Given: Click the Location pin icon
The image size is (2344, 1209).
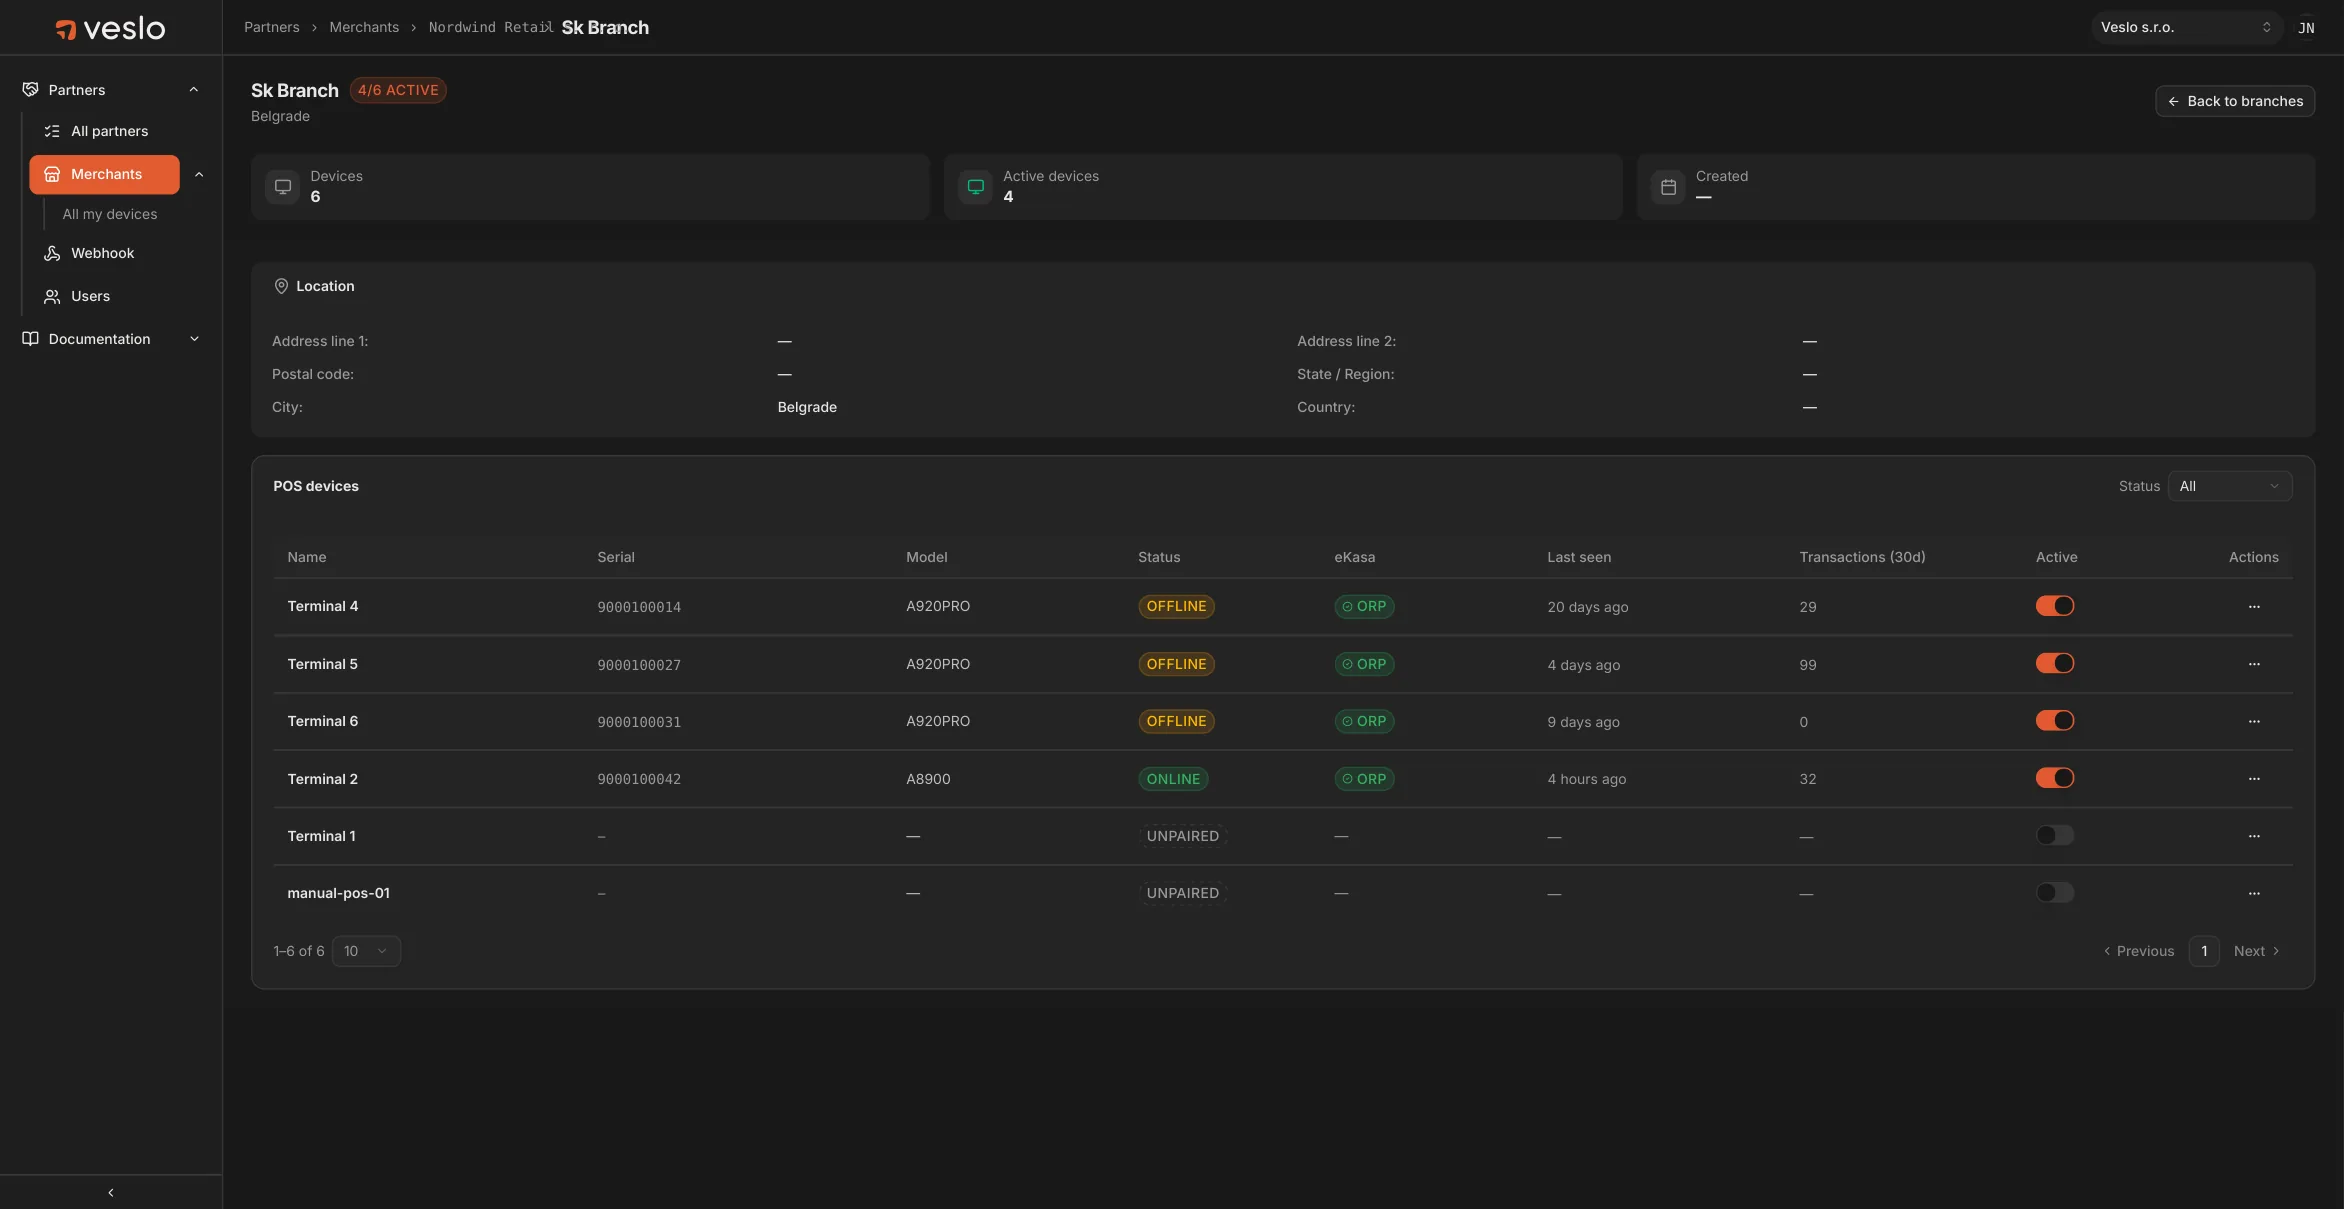Looking at the screenshot, I should tap(281, 286).
